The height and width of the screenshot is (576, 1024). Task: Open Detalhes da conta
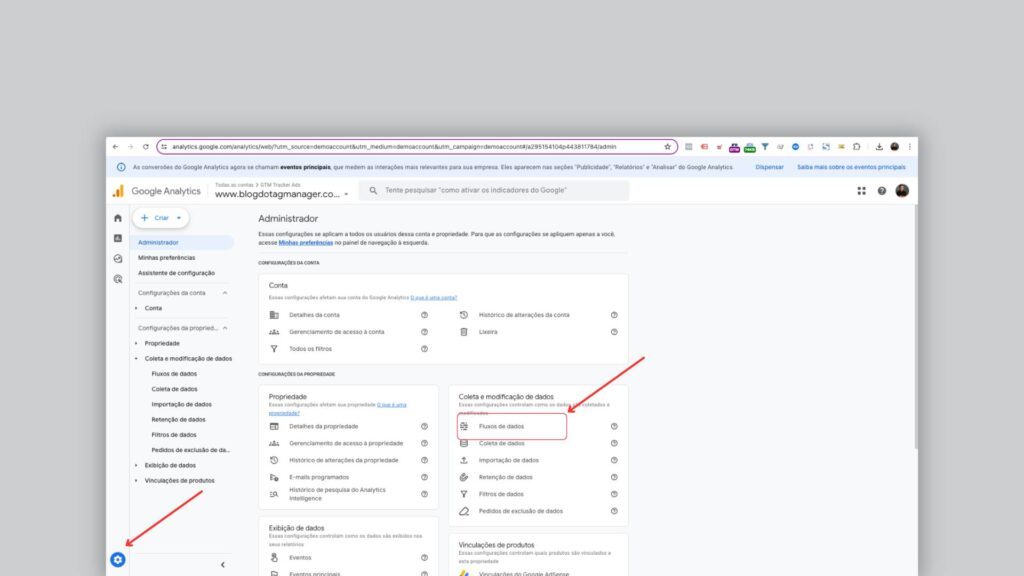tap(314, 315)
